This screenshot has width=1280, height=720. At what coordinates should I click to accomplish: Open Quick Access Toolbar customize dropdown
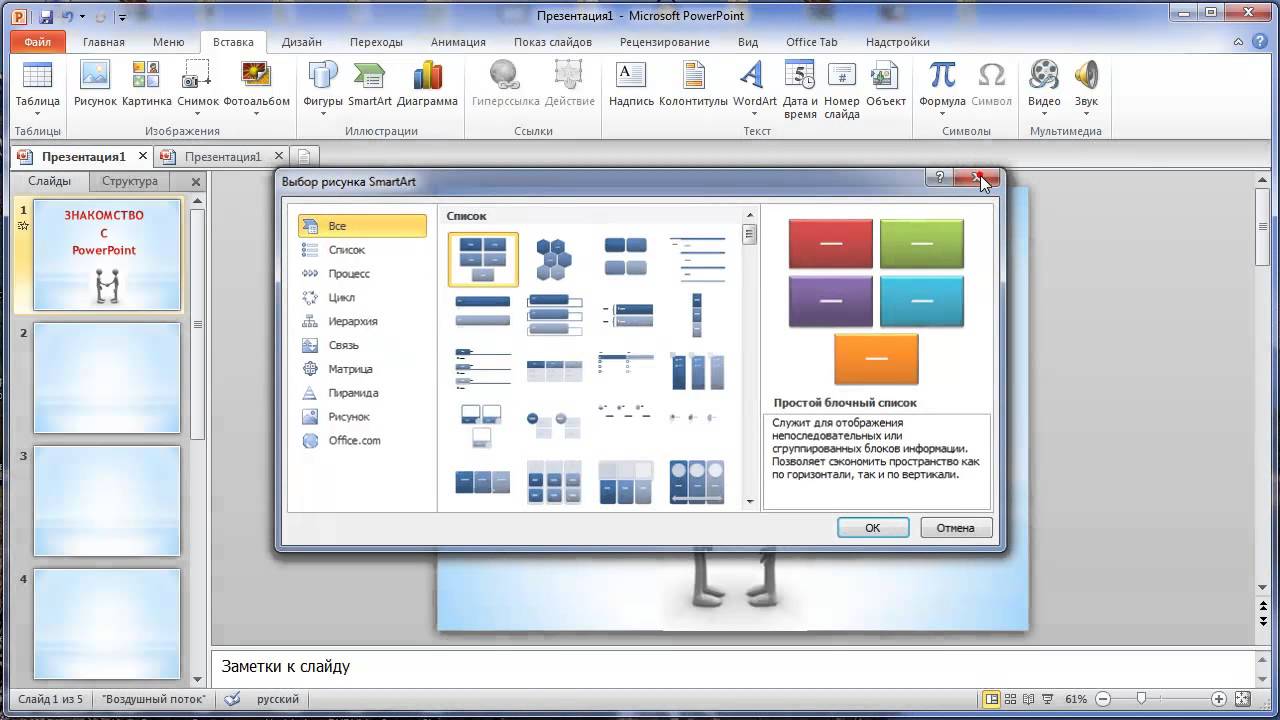[122, 17]
